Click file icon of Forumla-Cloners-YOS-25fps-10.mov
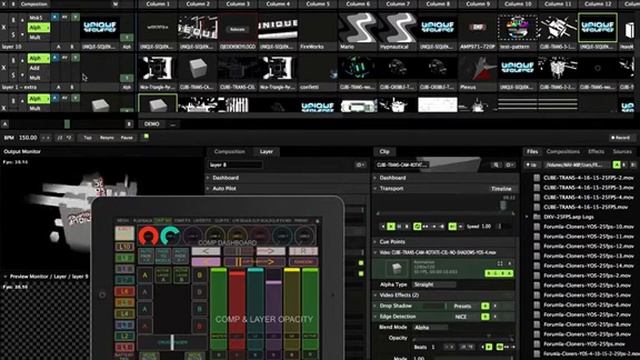The image size is (640, 360). tap(537, 227)
